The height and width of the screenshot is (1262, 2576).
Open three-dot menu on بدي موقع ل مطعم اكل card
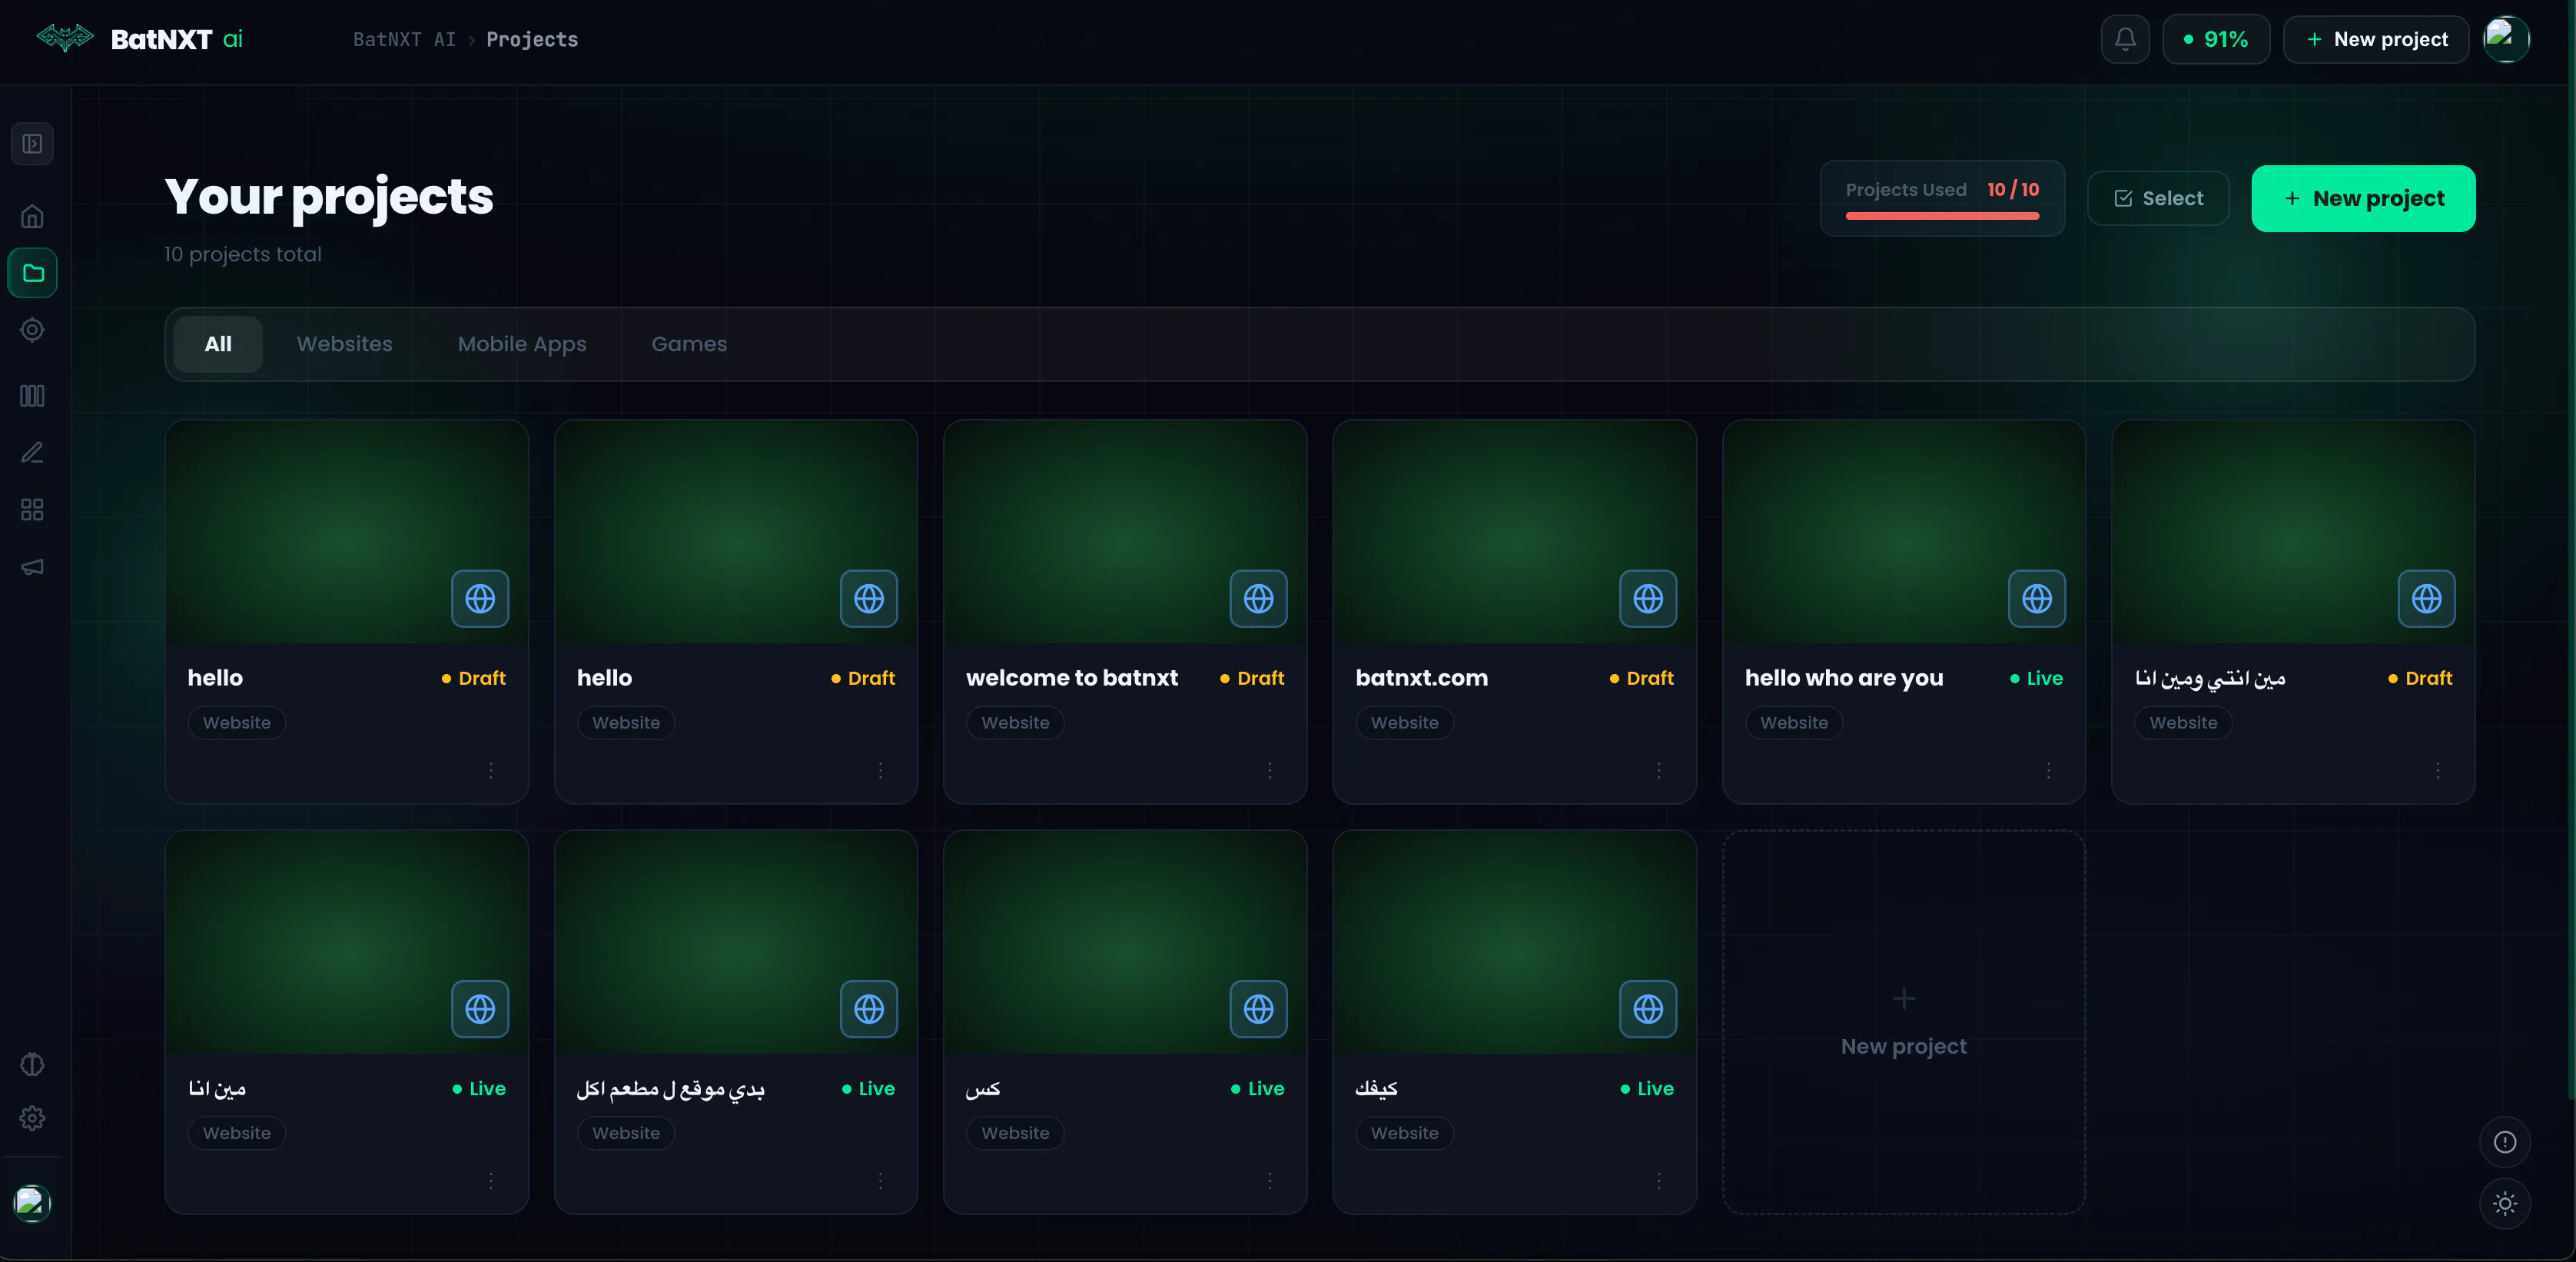[x=880, y=1181]
